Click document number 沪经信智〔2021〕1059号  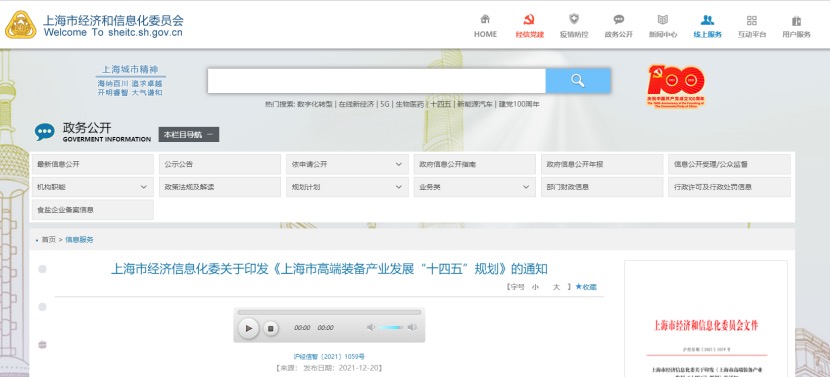pos(329,357)
